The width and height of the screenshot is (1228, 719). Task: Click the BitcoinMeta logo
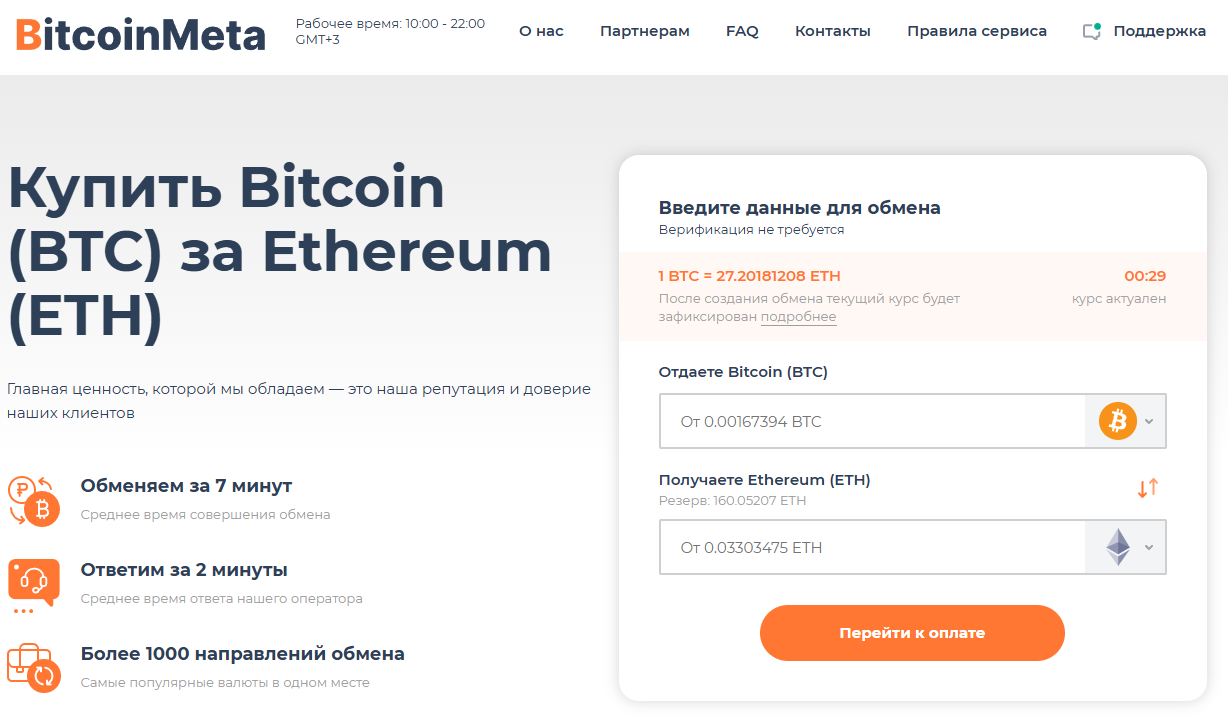coord(141,36)
